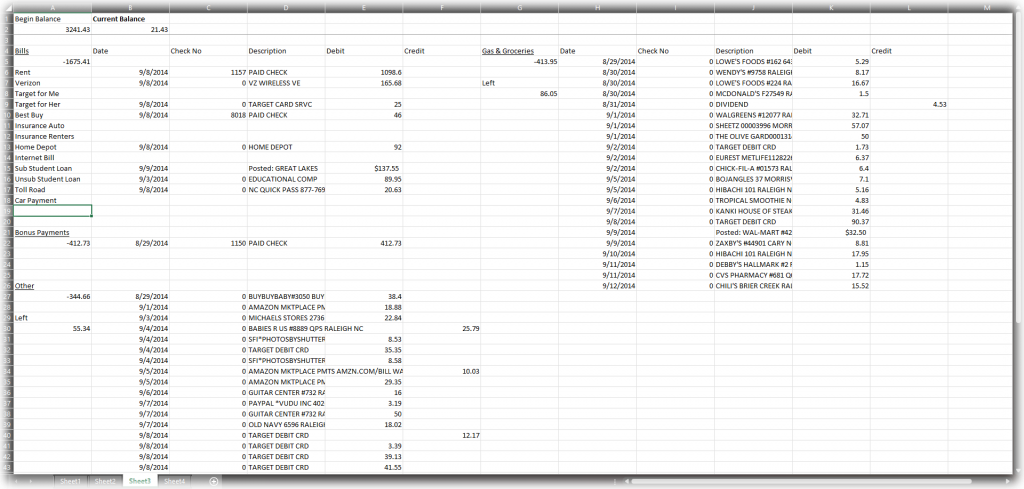
Task: Select the Bonus Payments heading cell
Action: click(x=52, y=232)
